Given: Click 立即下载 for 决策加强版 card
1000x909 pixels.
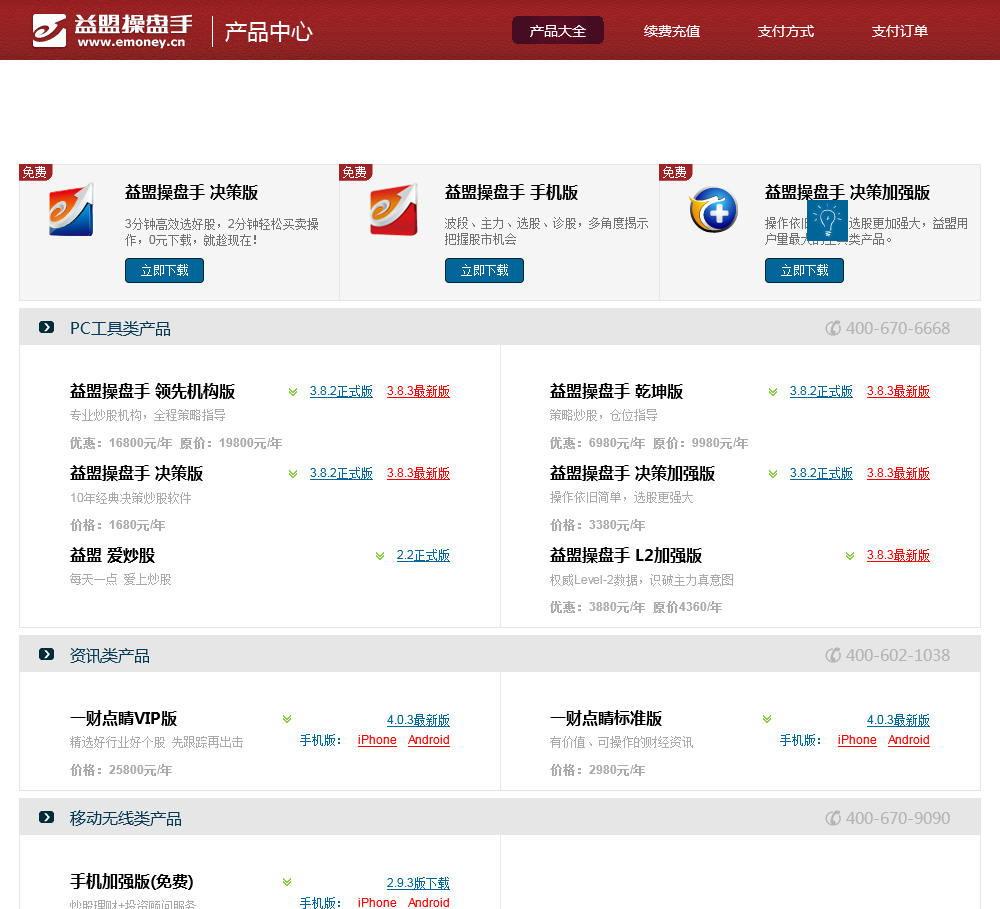Looking at the screenshot, I should click(x=805, y=270).
